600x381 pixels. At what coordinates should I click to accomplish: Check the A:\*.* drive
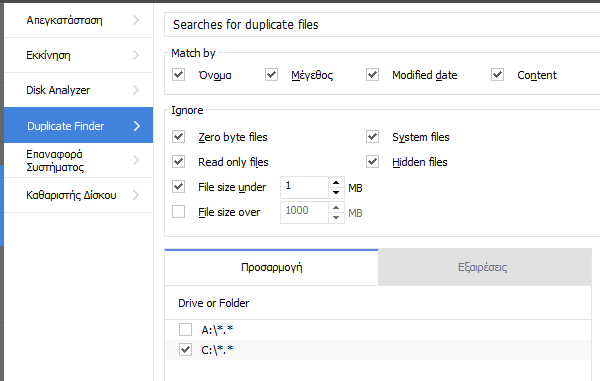(186, 329)
